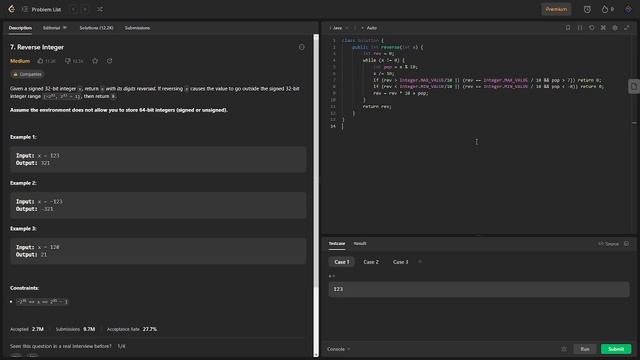Click the 'return rev;' code line

tap(377, 107)
